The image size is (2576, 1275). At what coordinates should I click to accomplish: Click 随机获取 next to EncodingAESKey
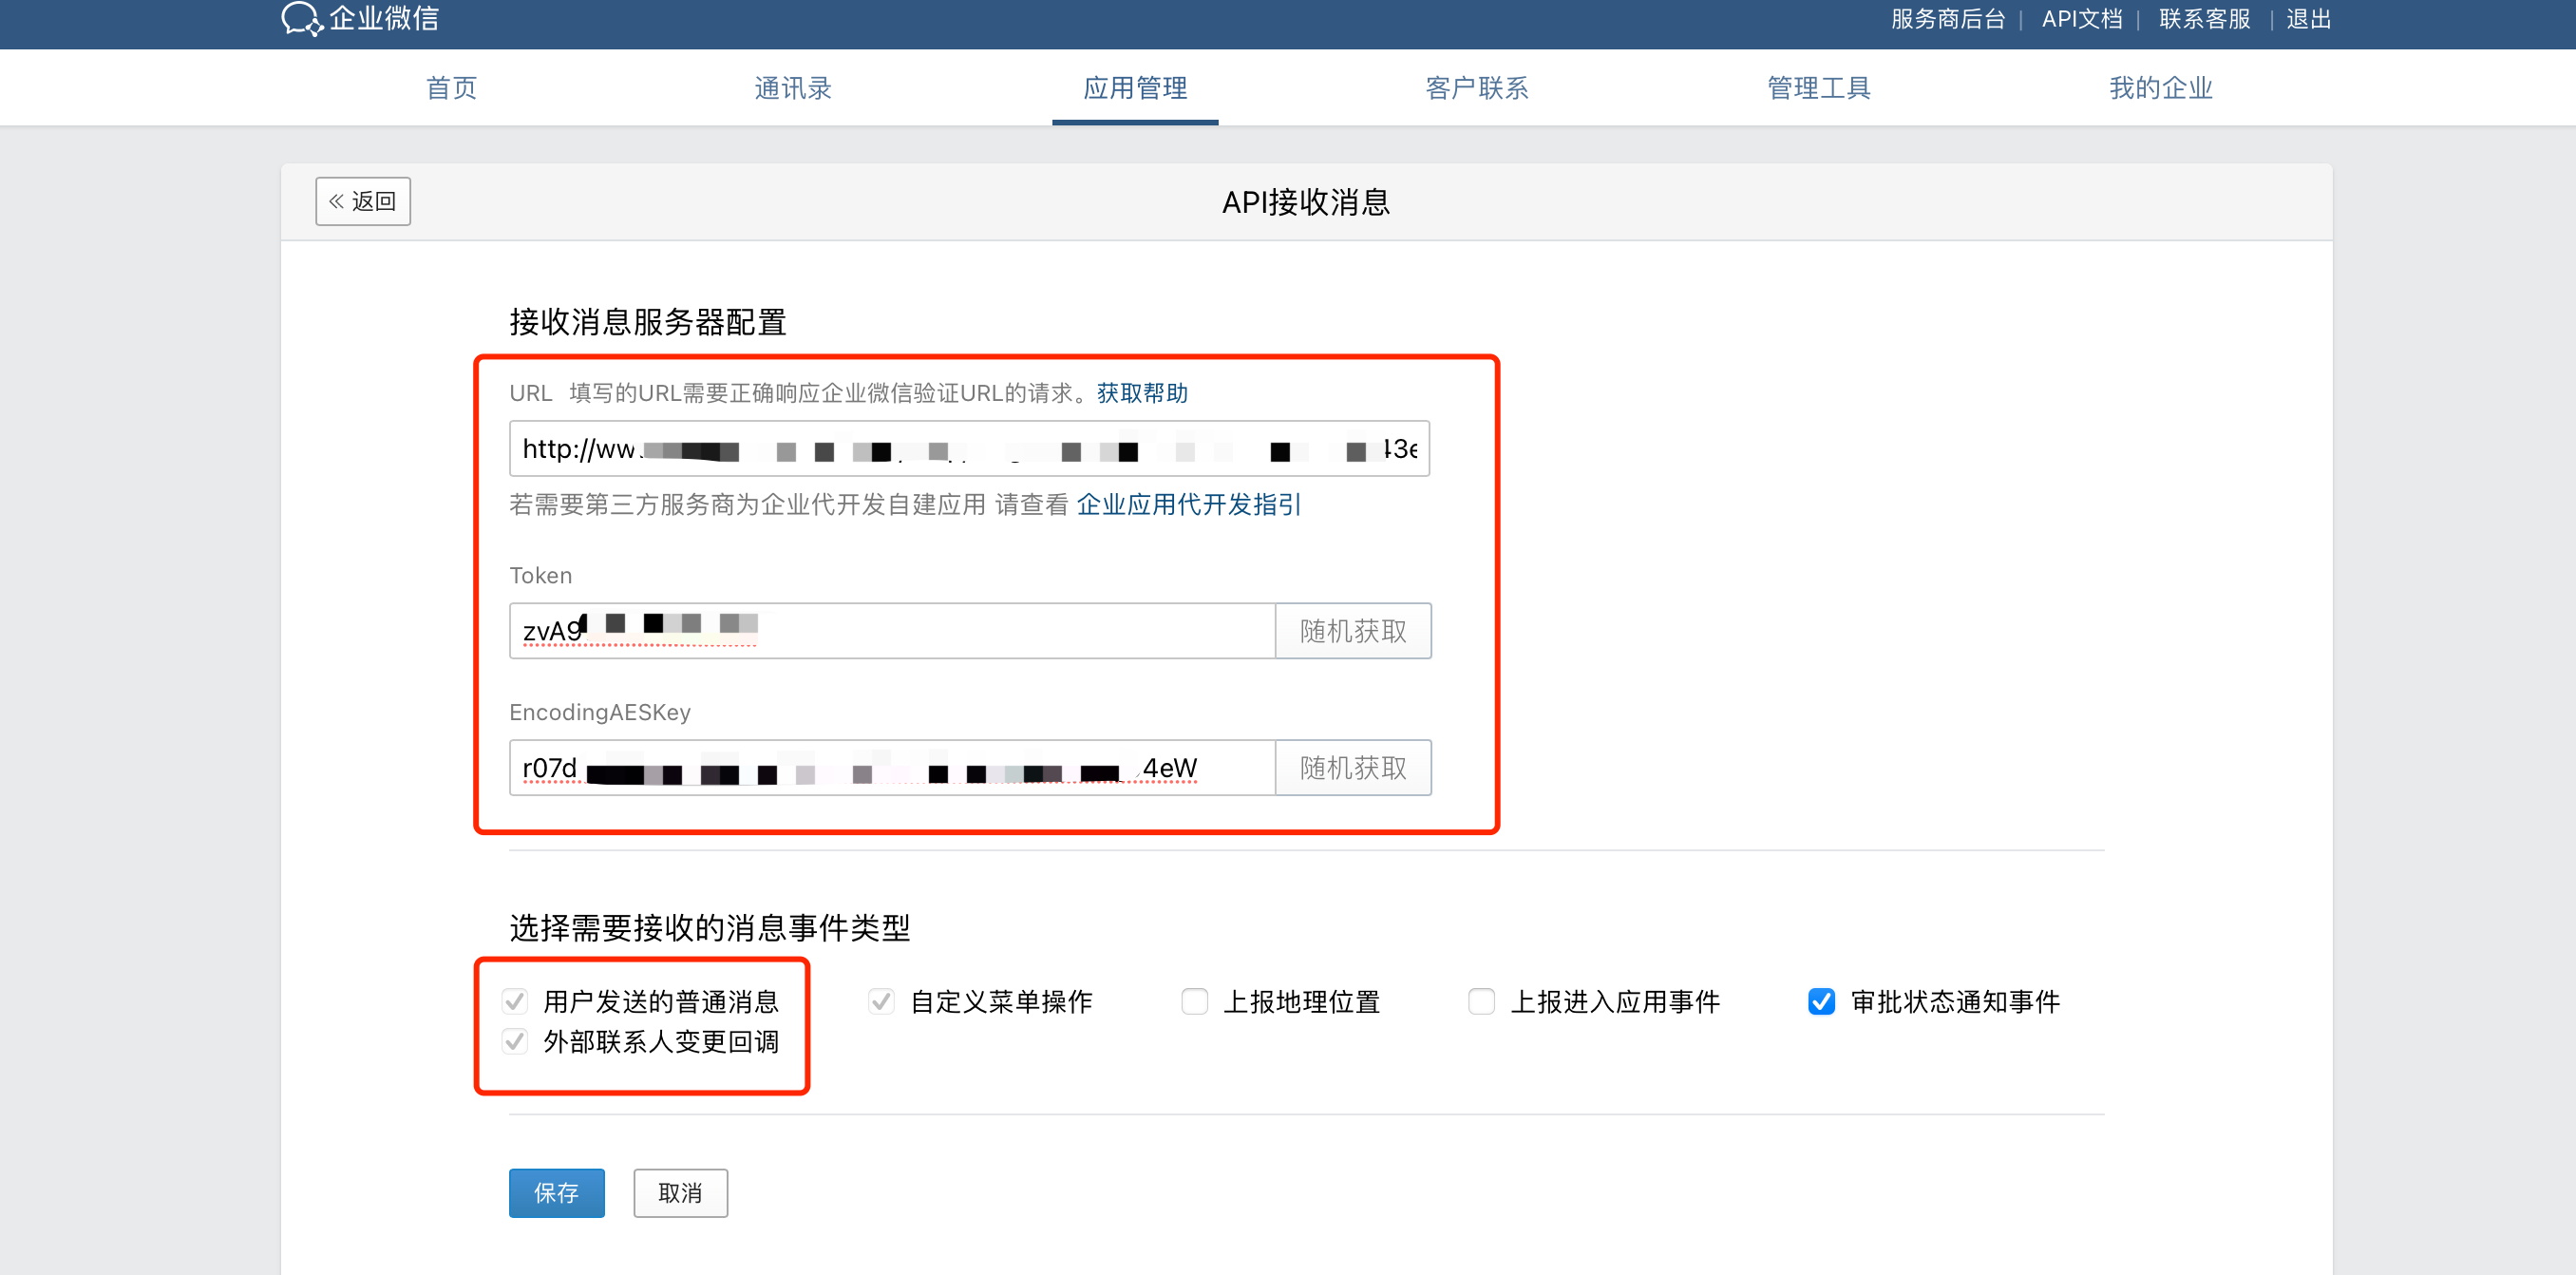pyautogui.click(x=1352, y=768)
